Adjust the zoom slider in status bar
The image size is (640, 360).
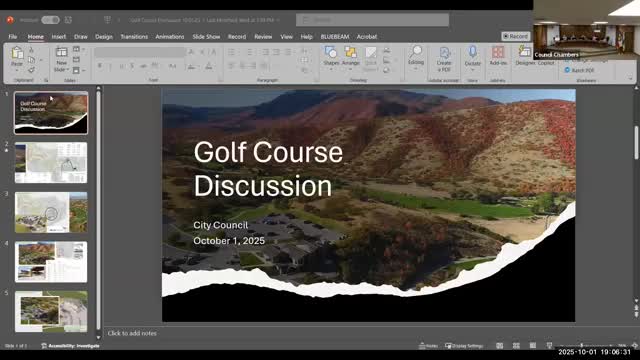pyautogui.click(x=586, y=346)
